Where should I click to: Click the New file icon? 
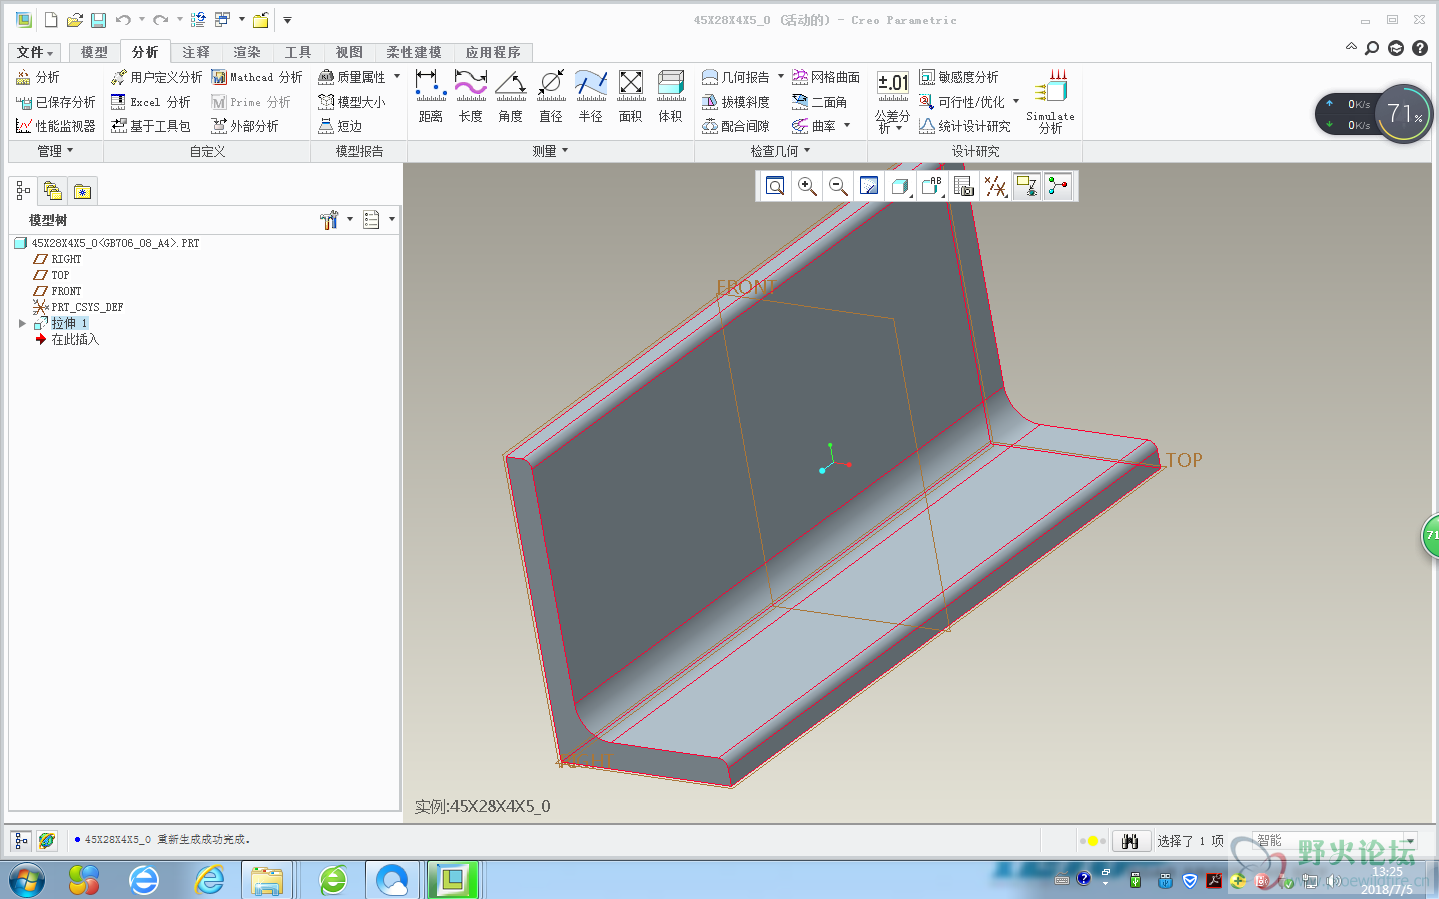pyautogui.click(x=50, y=19)
